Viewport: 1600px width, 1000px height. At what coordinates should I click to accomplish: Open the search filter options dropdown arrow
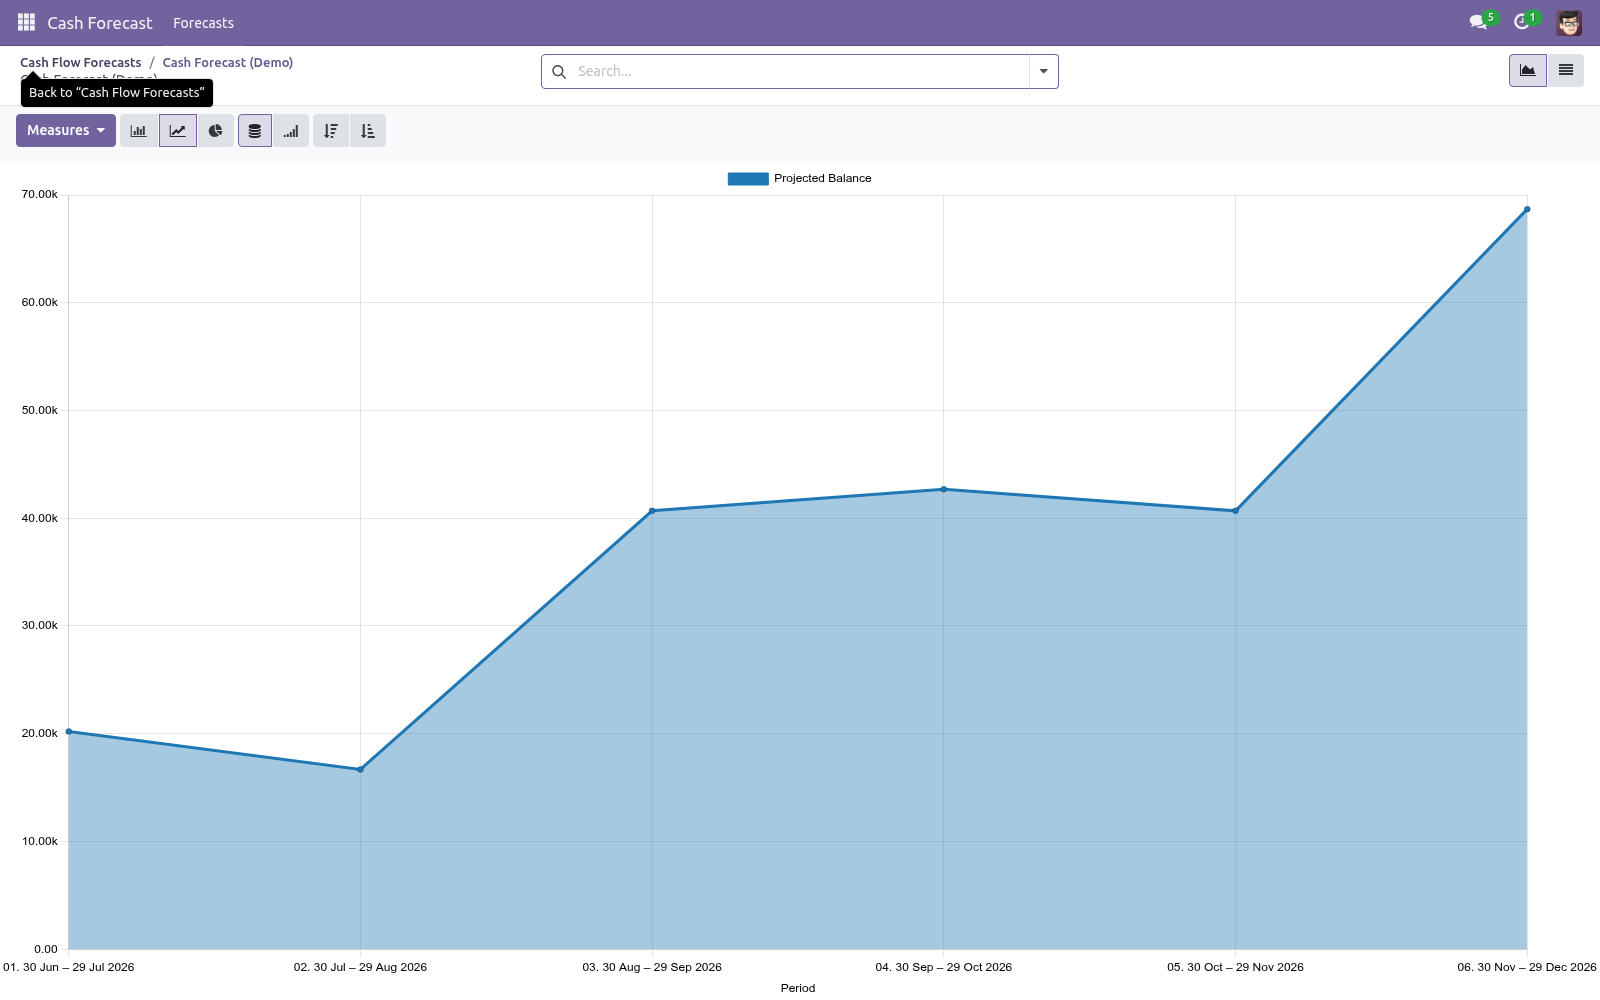(x=1044, y=72)
